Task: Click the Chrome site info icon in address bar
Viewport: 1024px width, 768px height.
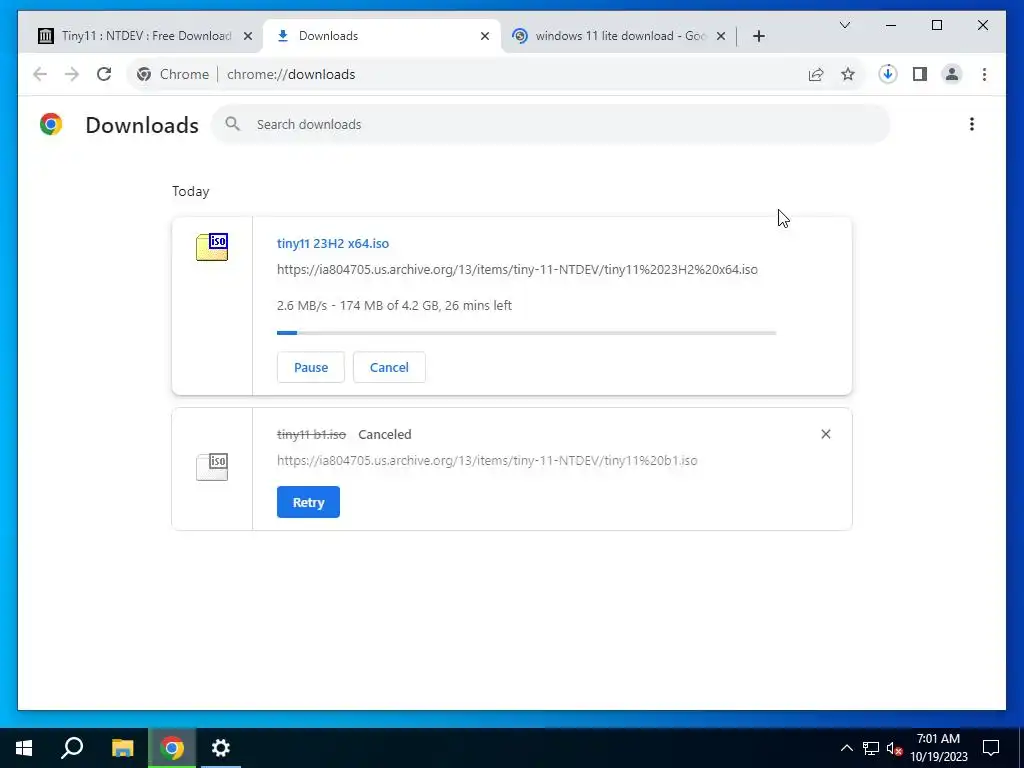Action: coord(144,74)
